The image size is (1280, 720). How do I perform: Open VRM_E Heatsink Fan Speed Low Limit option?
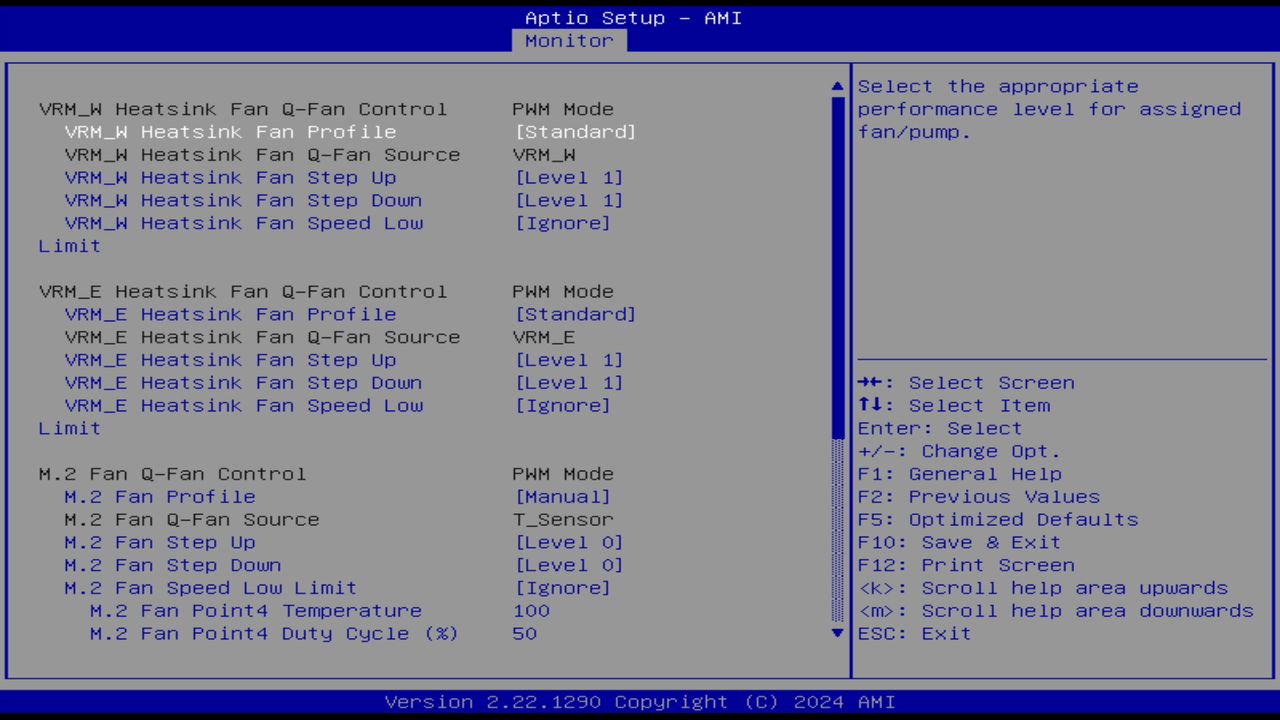tap(562, 407)
